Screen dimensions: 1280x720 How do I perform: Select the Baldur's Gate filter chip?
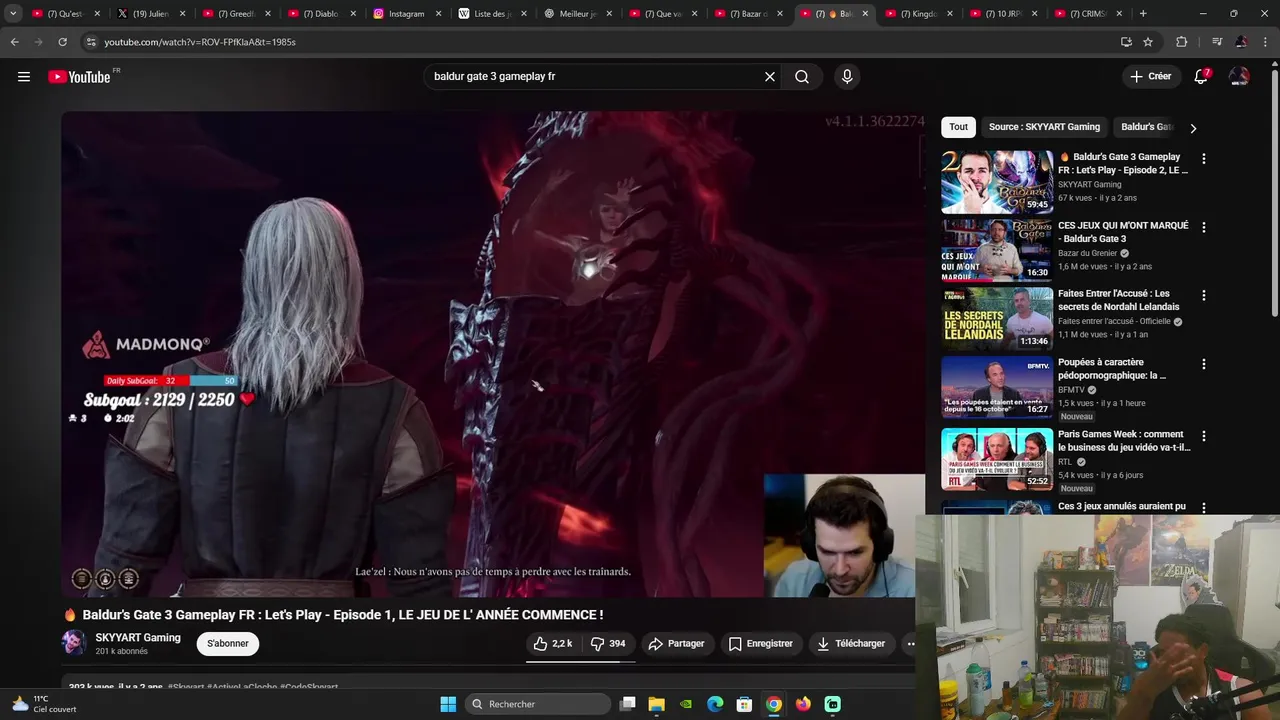(x=1146, y=127)
